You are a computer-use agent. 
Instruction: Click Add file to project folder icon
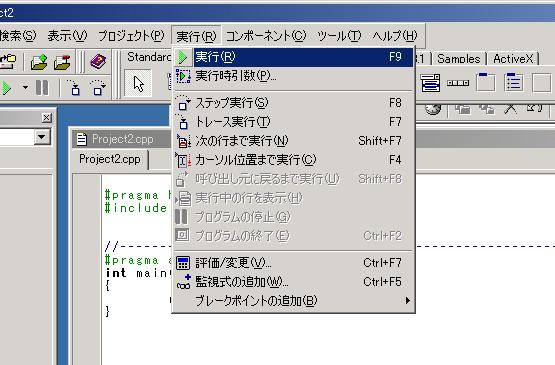coord(39,62)
